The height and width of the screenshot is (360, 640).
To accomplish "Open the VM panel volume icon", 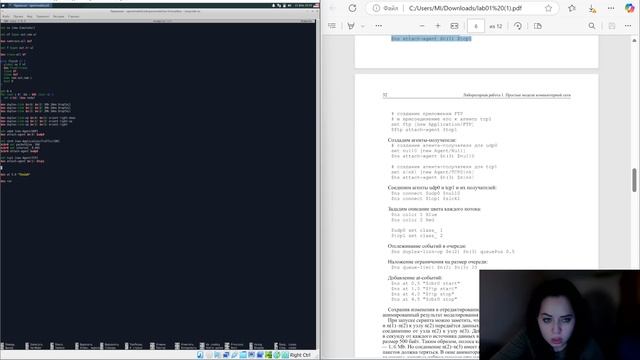I will click(x=289, y=5).
